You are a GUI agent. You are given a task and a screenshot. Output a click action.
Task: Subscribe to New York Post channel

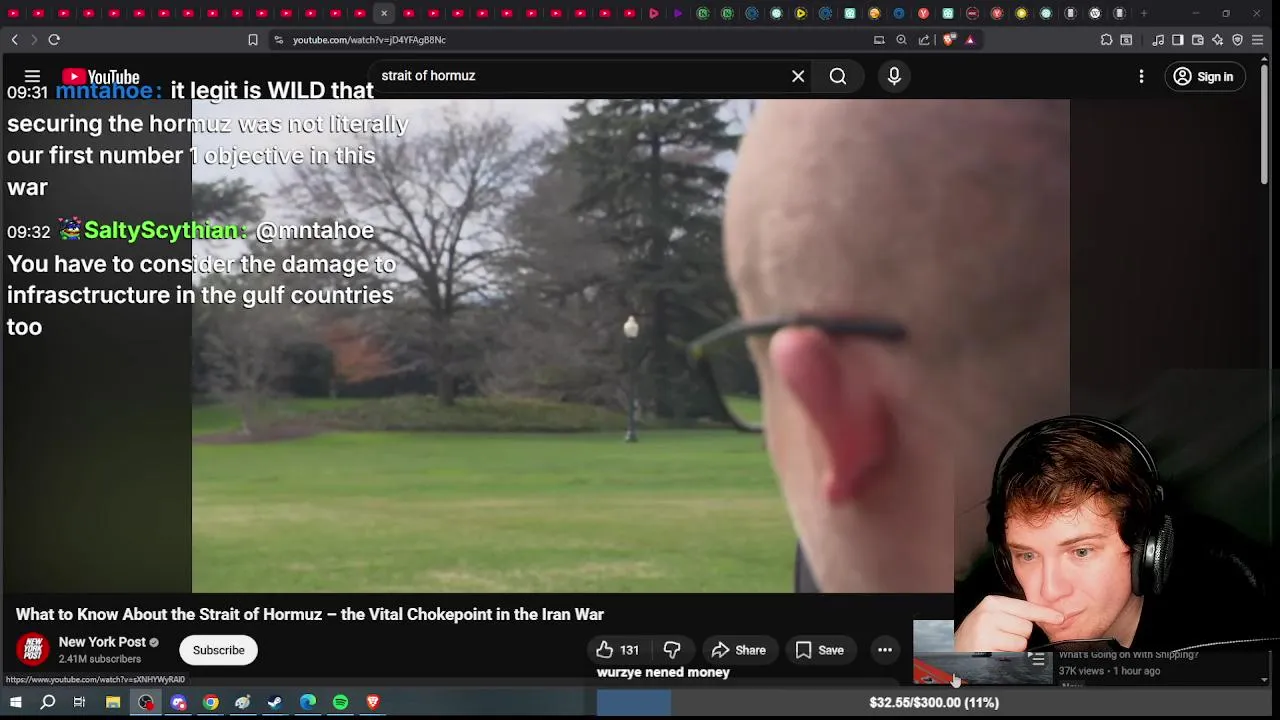coord(218,650)
